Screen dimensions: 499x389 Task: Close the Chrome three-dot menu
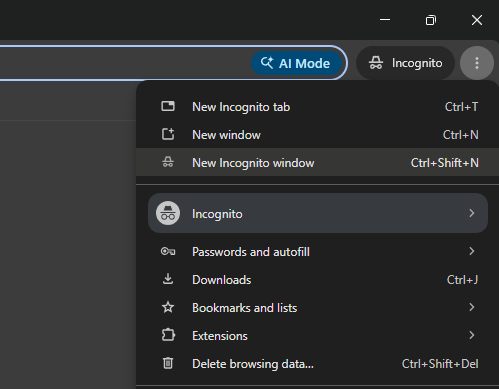(x=477, y=63)
